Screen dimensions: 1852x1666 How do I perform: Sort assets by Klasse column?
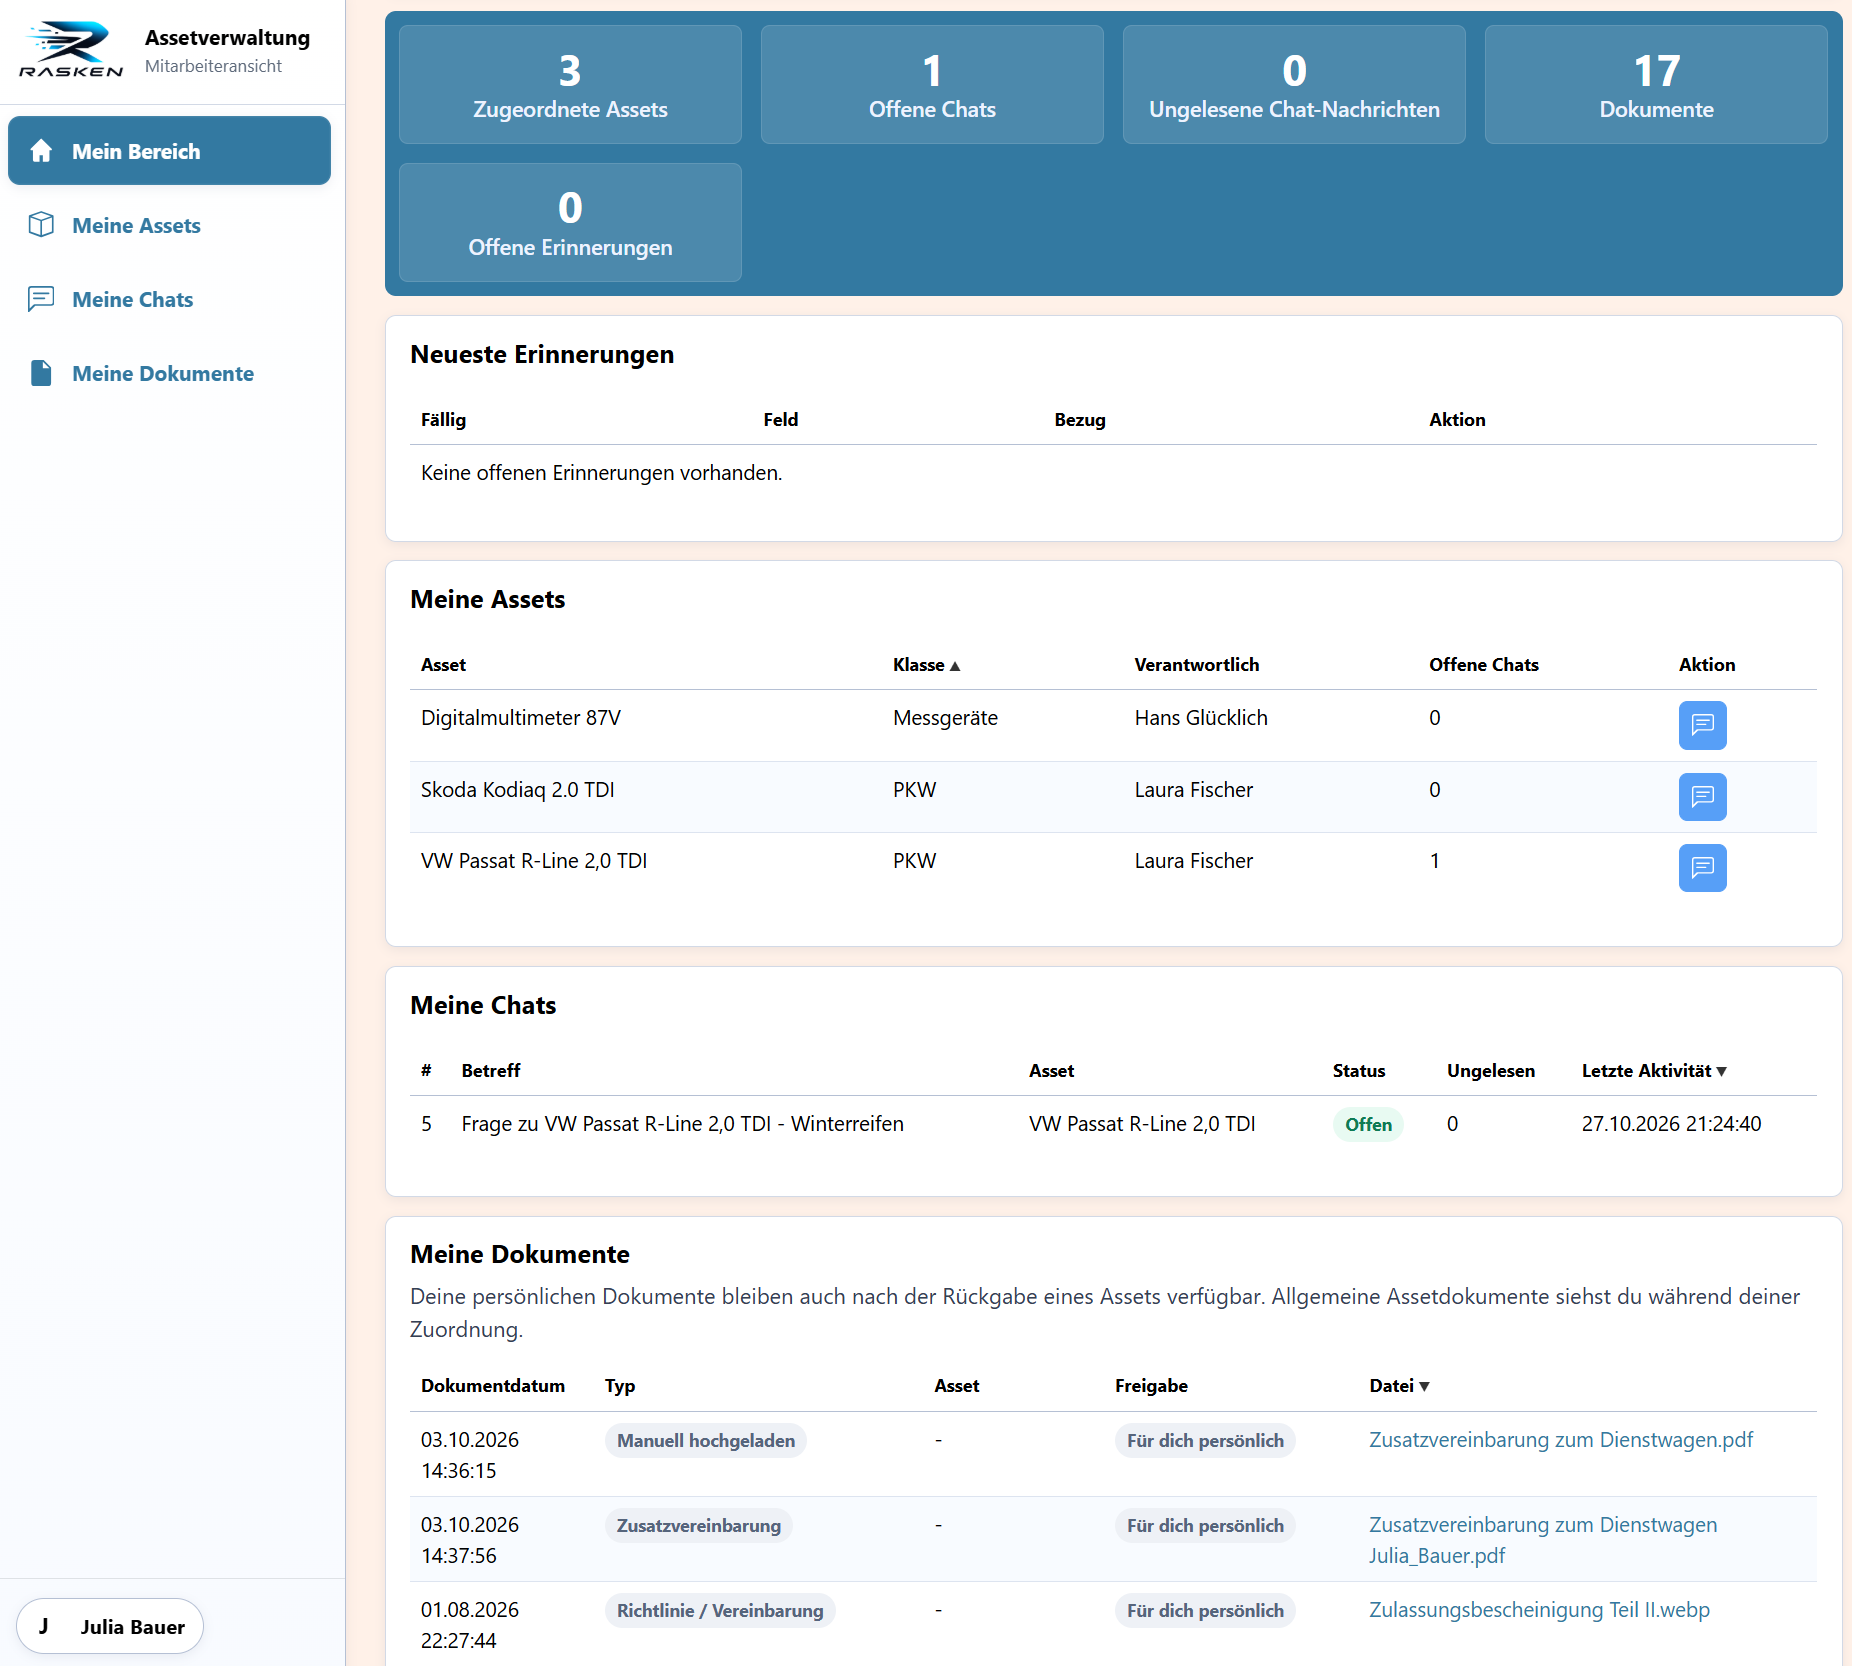(926, 665)
